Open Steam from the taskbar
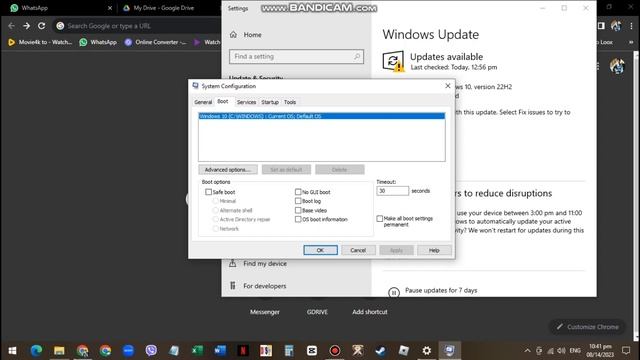Image resolution: width=640 pixels, height=360 pixels. pos(381,350)
